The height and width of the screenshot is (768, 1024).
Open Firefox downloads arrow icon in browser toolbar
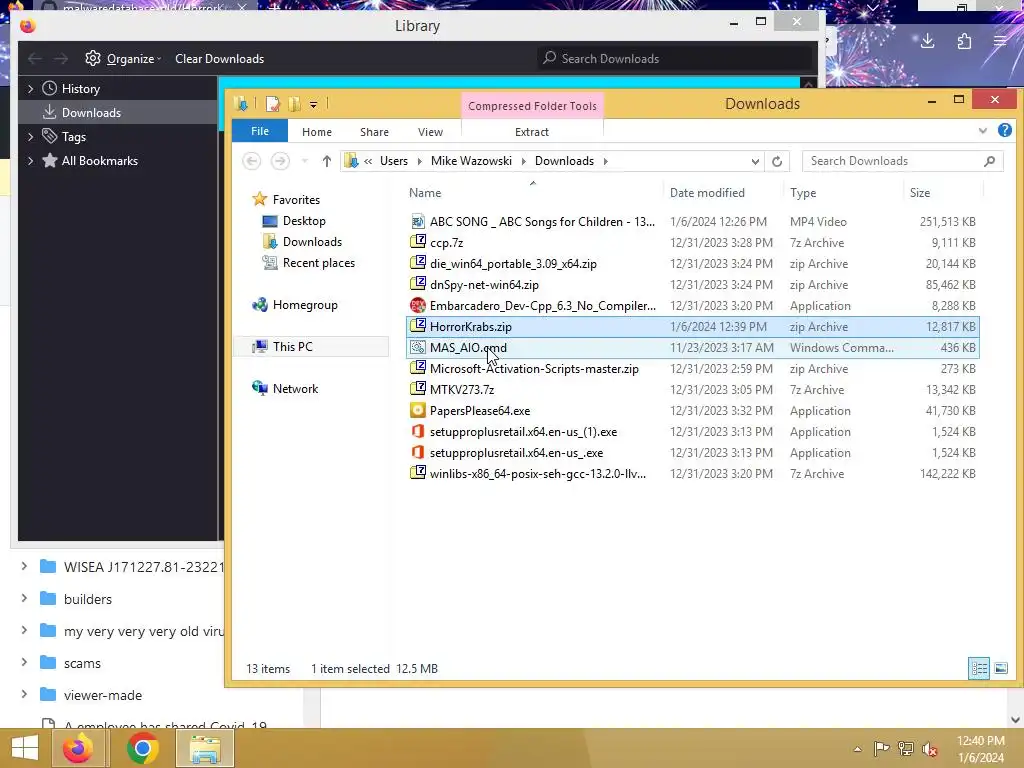927,41
